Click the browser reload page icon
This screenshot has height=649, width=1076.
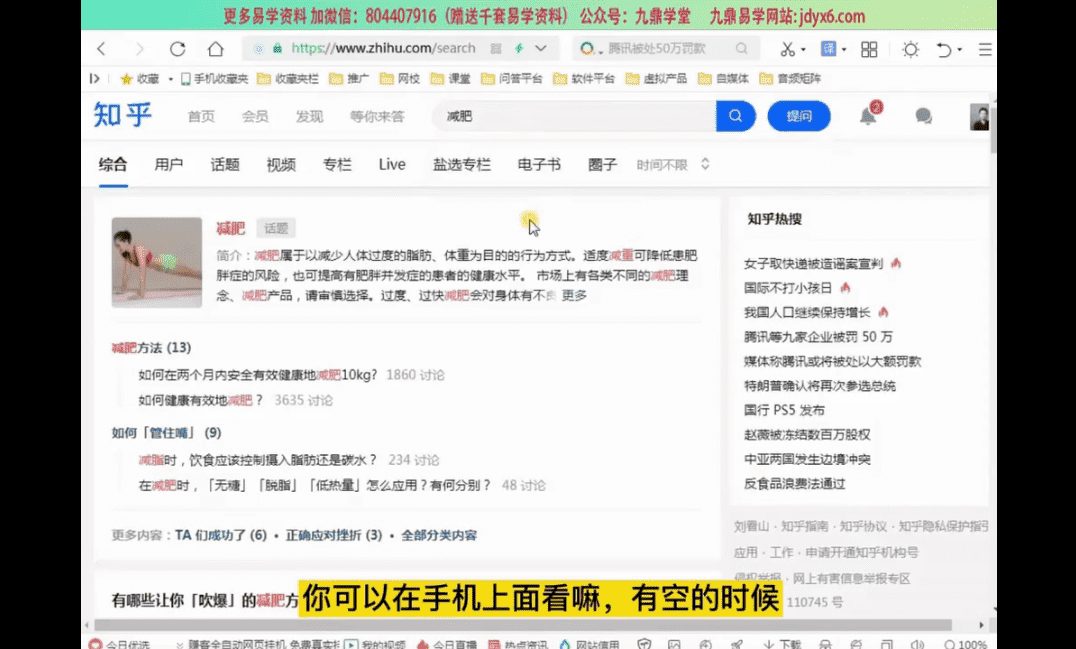point(177,49)
